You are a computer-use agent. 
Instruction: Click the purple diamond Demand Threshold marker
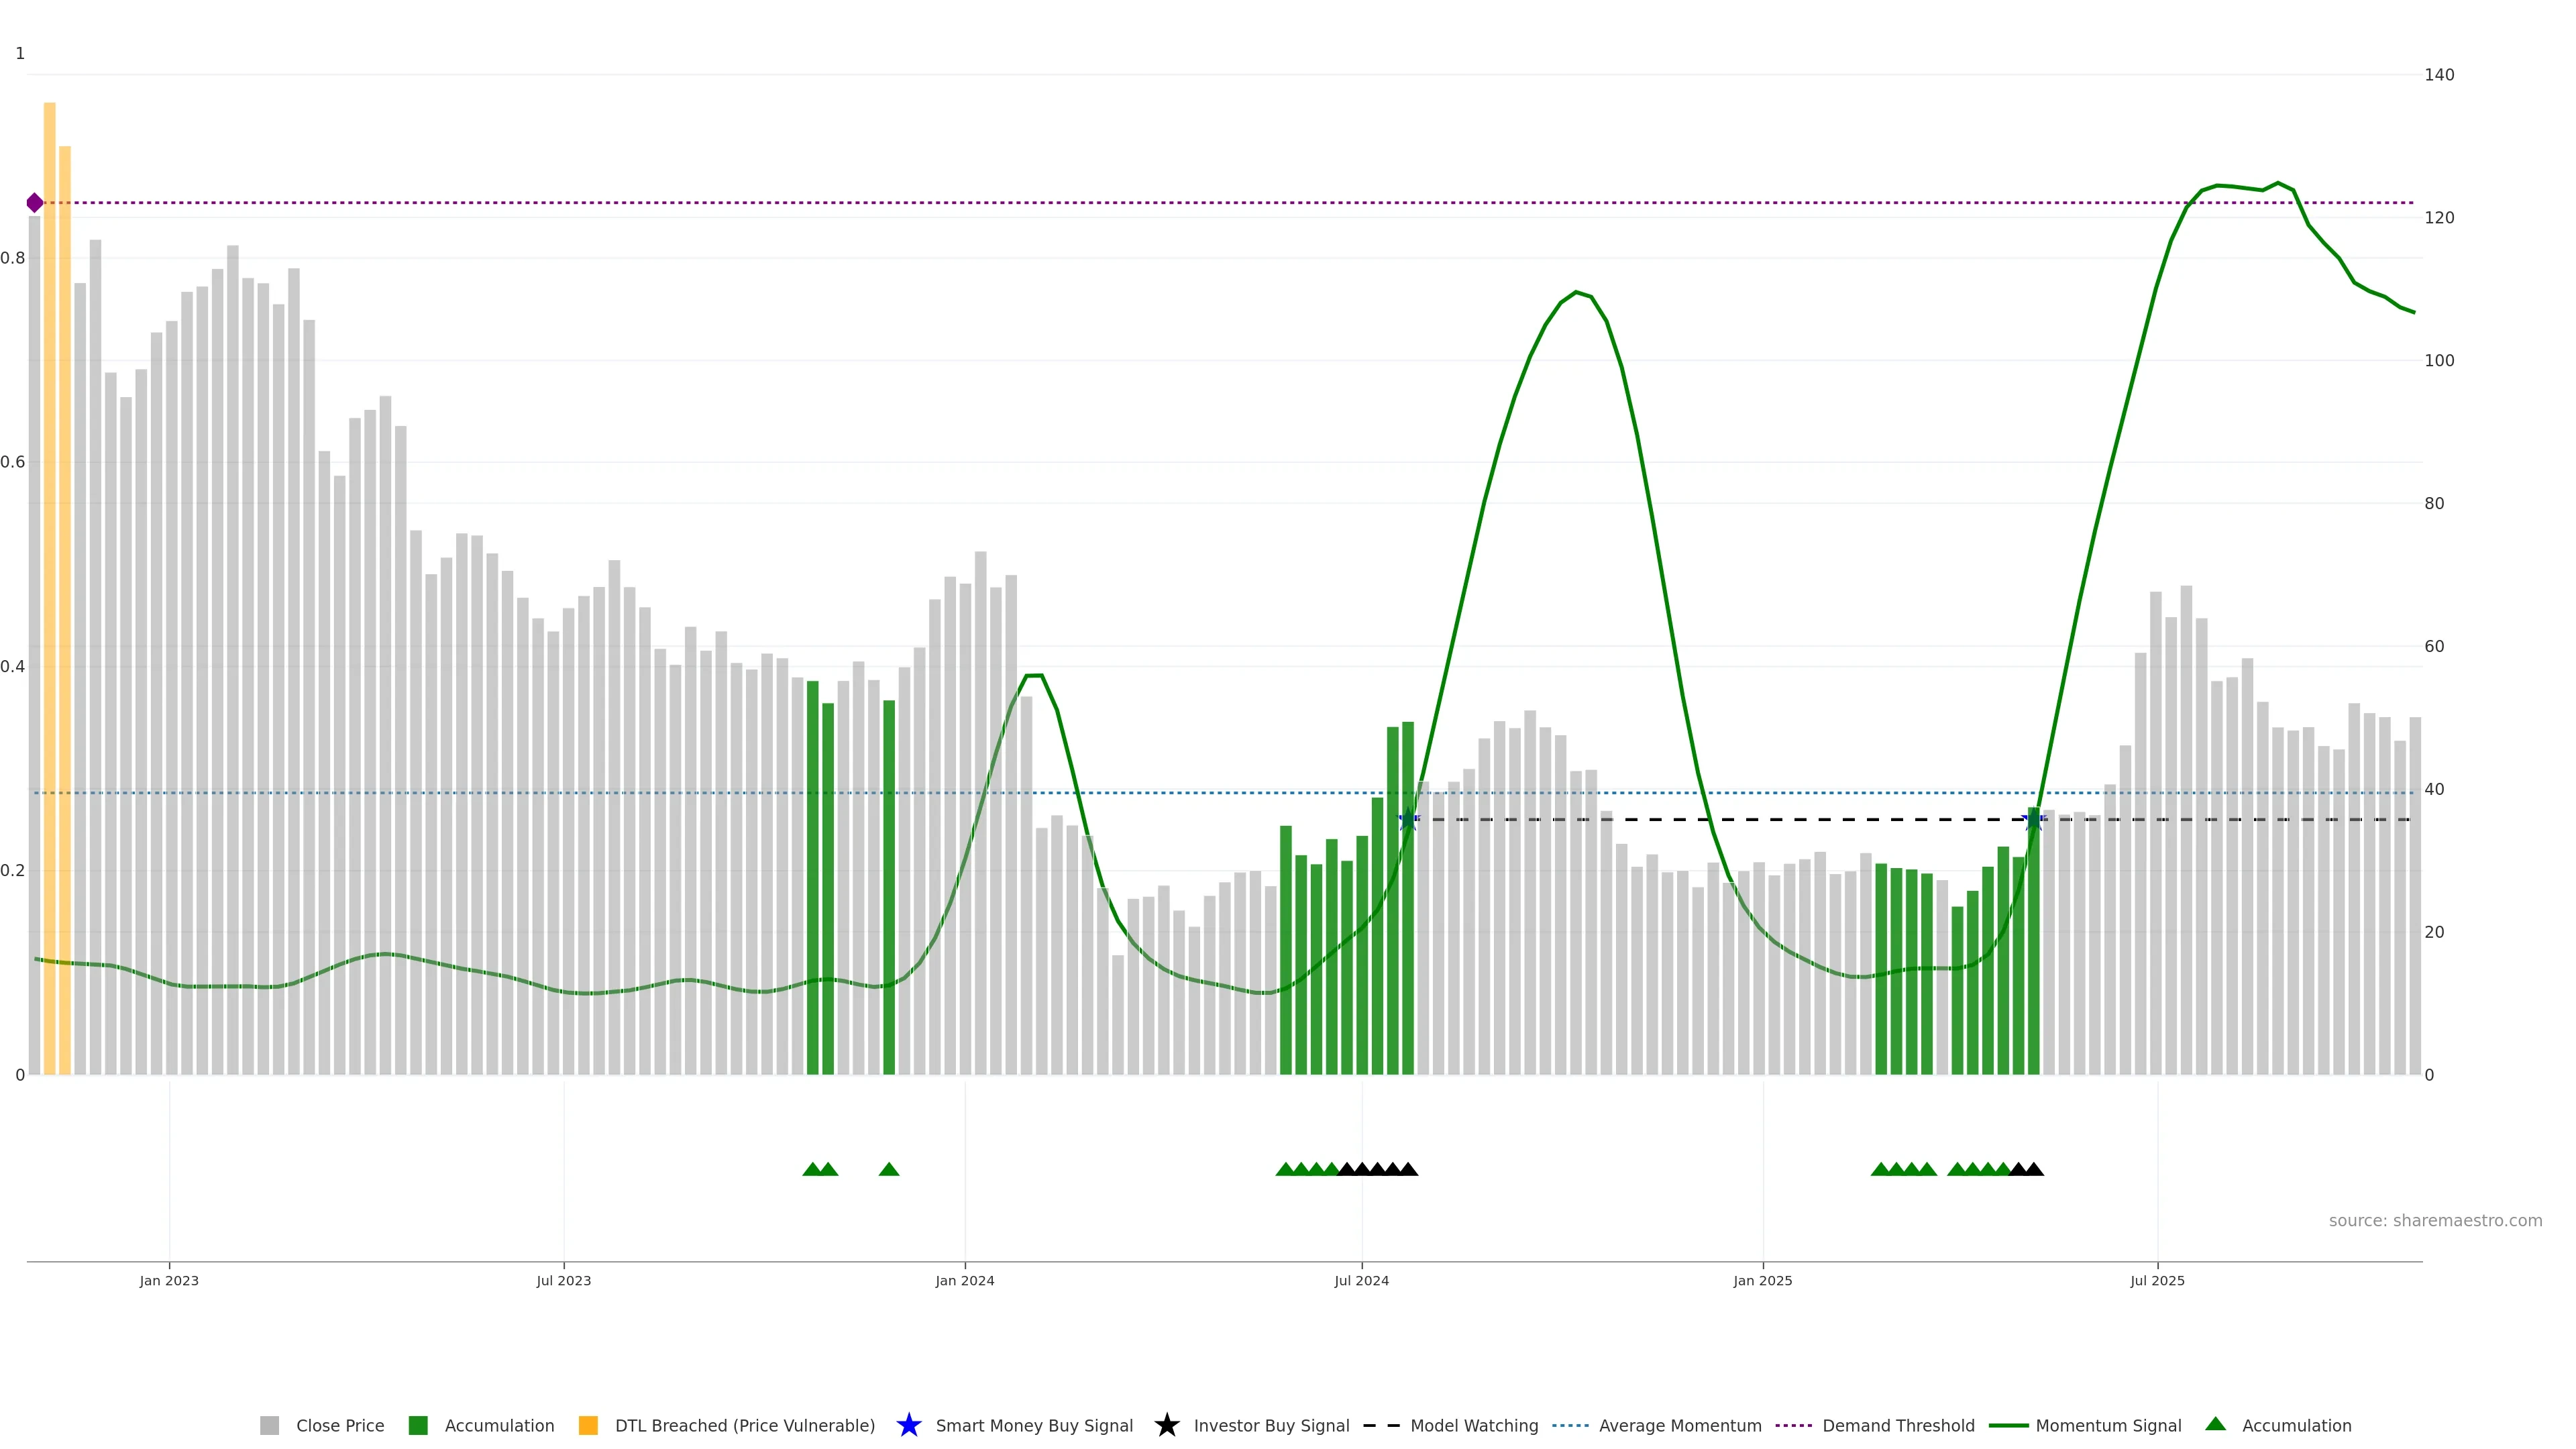pos(35,203)
